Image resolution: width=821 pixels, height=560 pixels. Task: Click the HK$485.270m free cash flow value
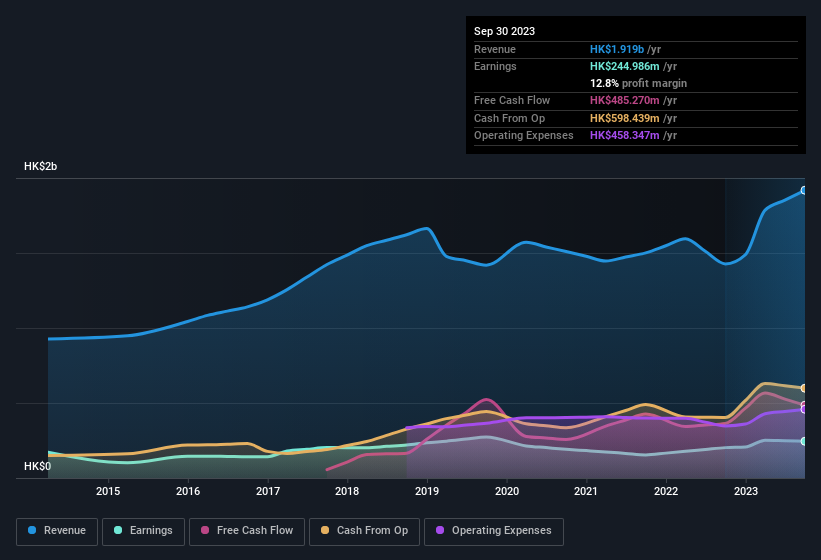625,100
